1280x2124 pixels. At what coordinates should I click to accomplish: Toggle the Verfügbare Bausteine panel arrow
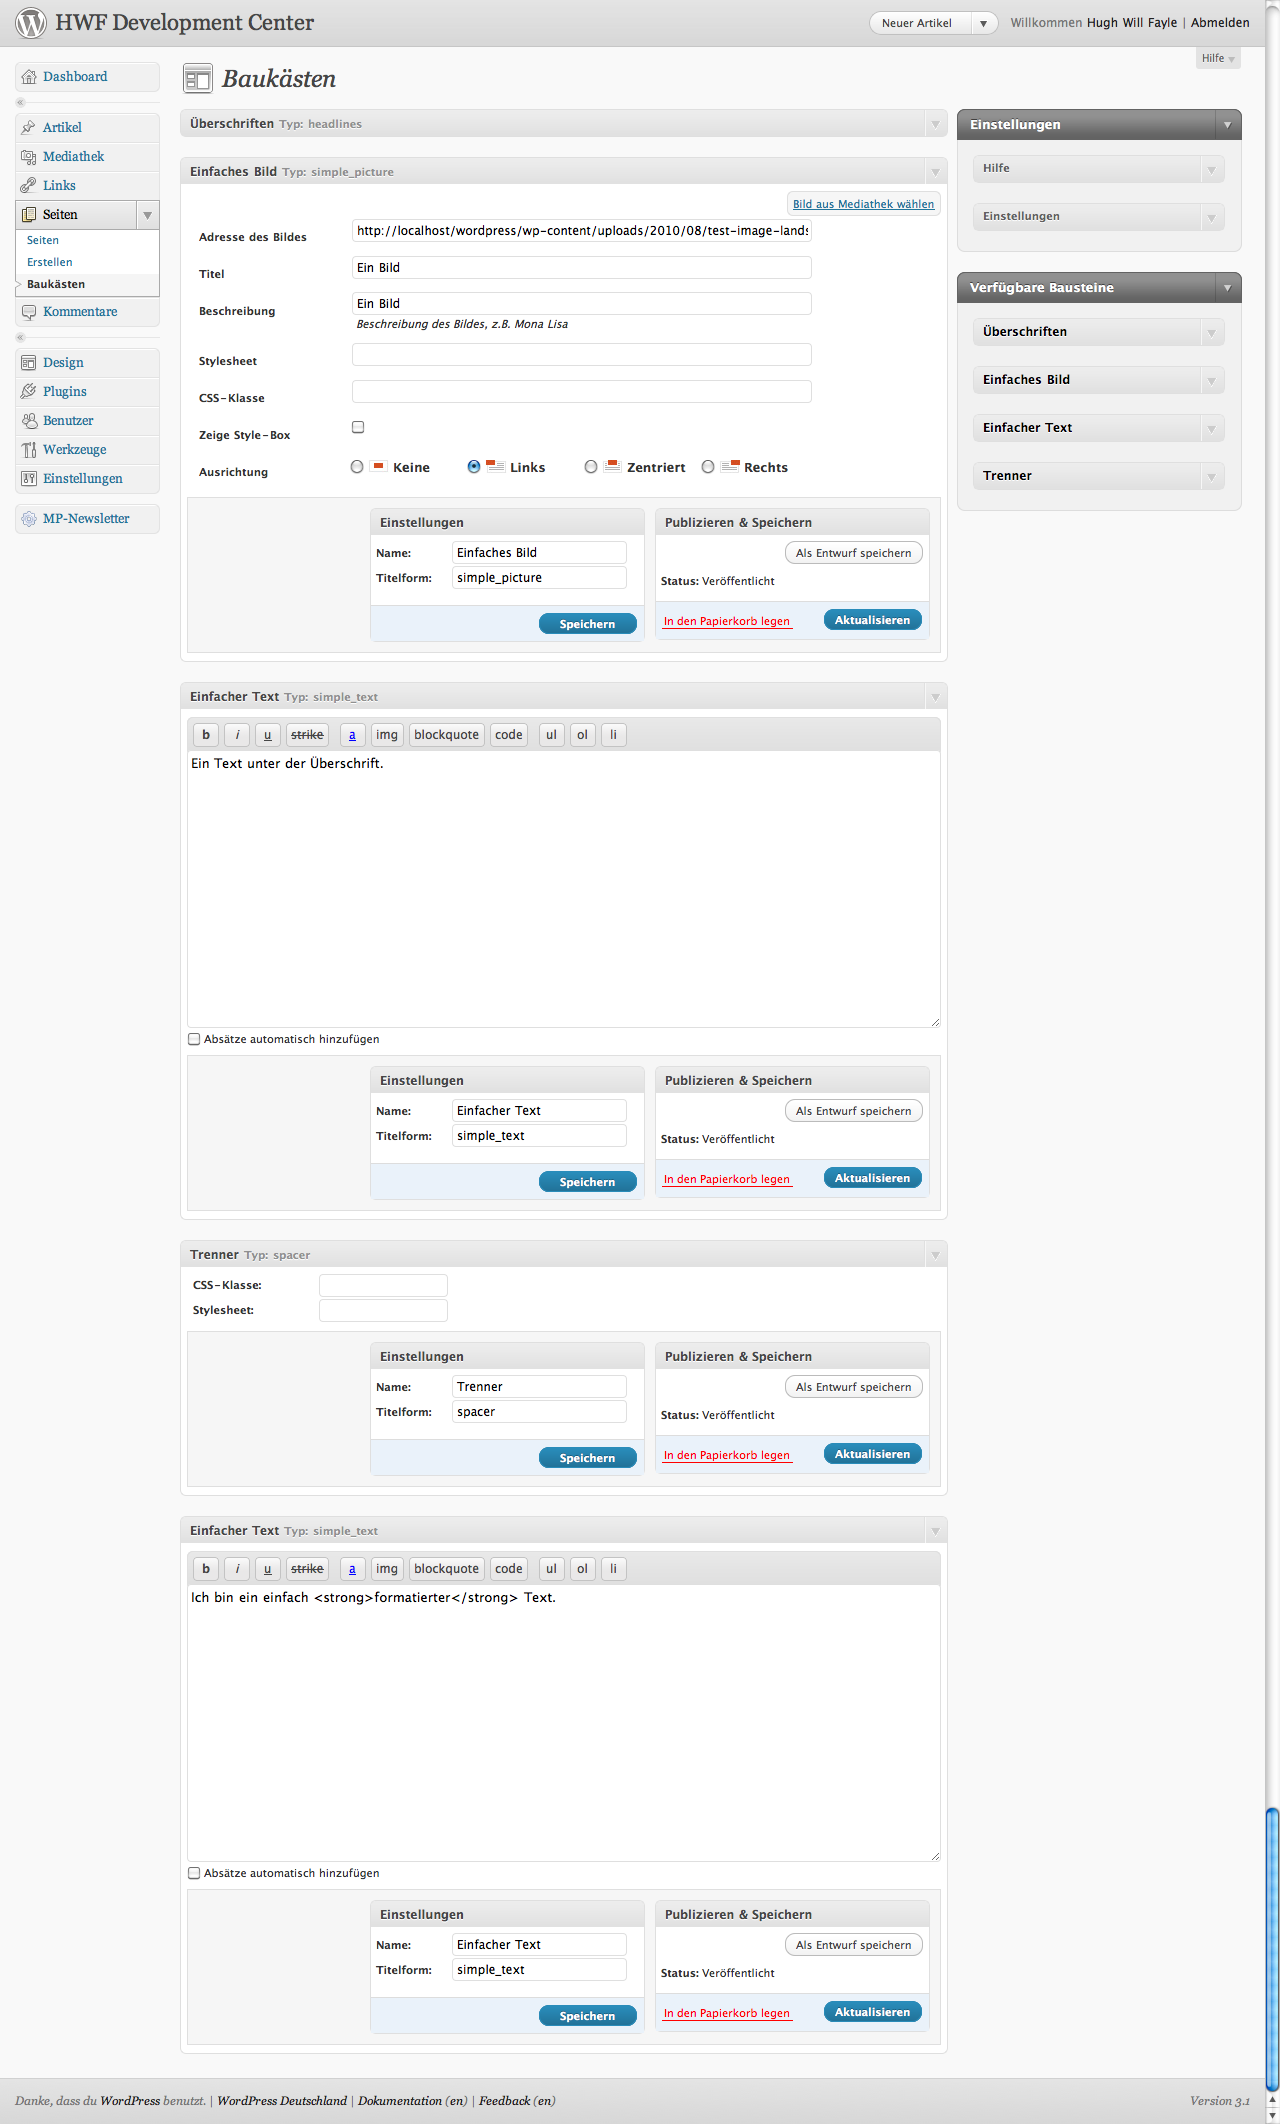(x=1227, y=288)
